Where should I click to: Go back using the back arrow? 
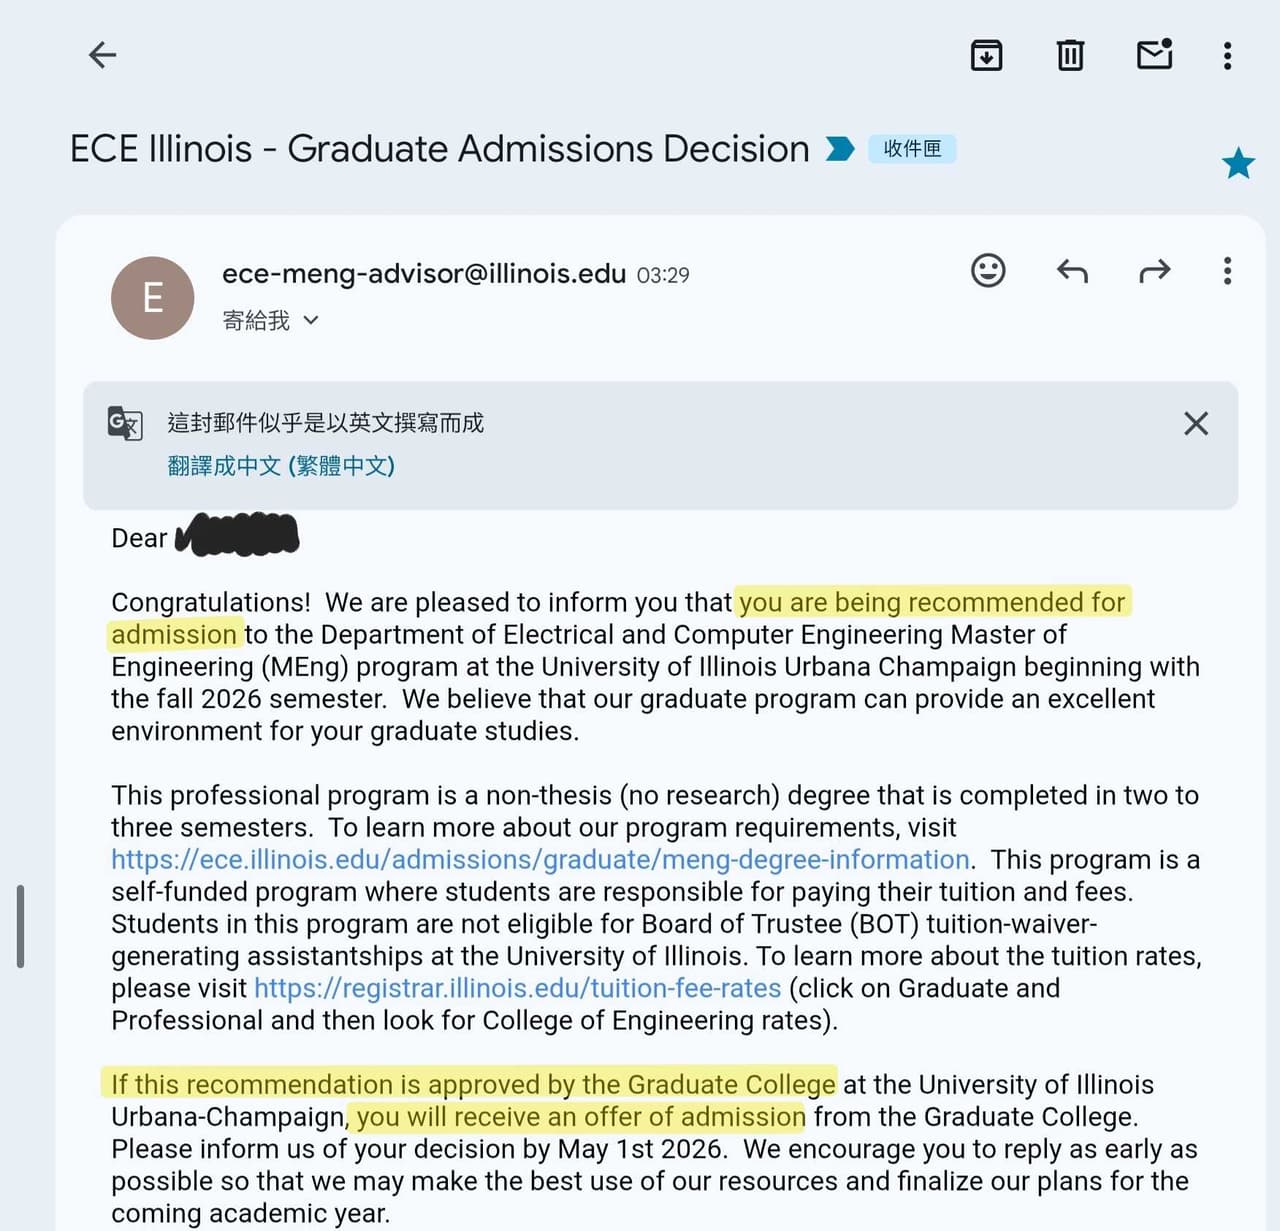click(x=102, y=55)
